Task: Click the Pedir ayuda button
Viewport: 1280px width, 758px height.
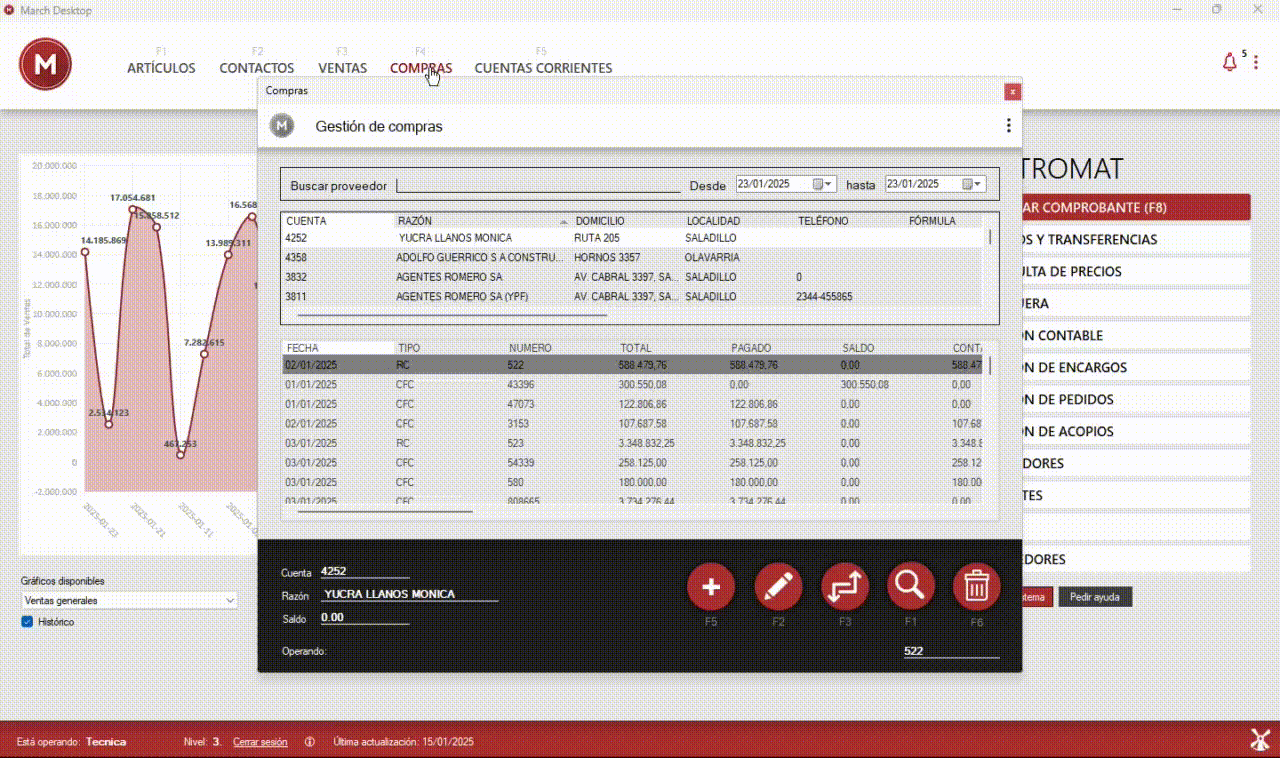Action: pos(1095,597)
